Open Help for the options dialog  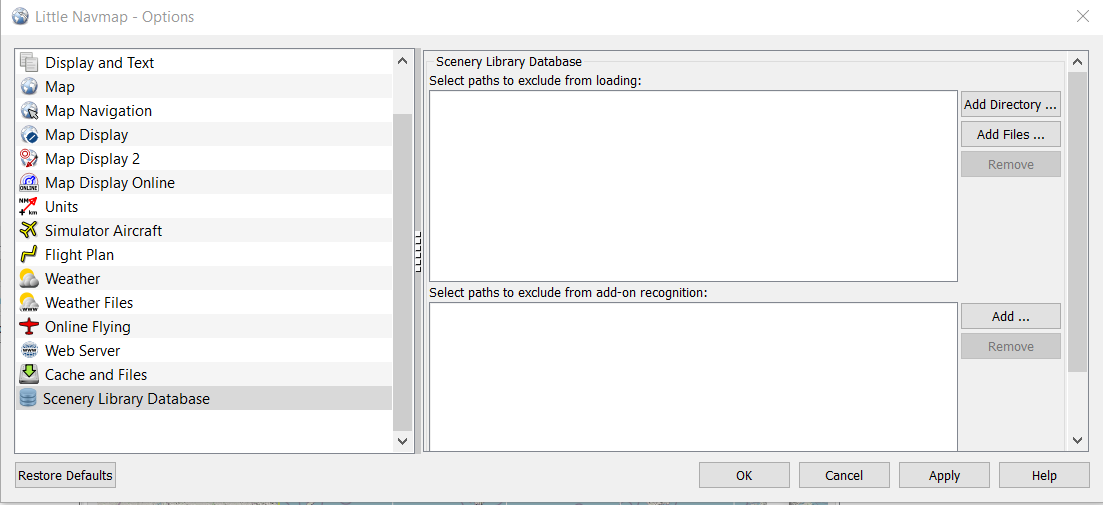pos(1044,475)
